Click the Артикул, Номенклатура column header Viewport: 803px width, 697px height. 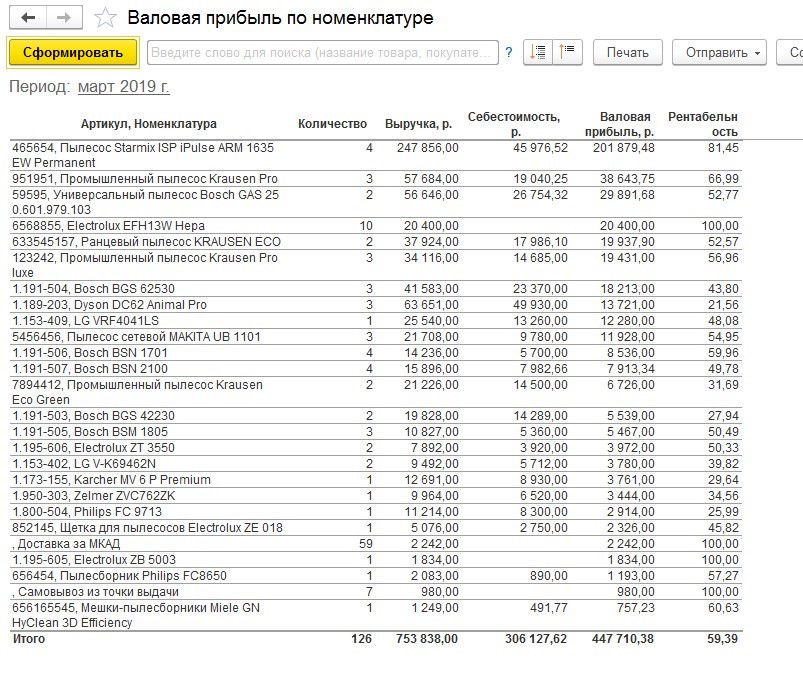coord(148,124)
